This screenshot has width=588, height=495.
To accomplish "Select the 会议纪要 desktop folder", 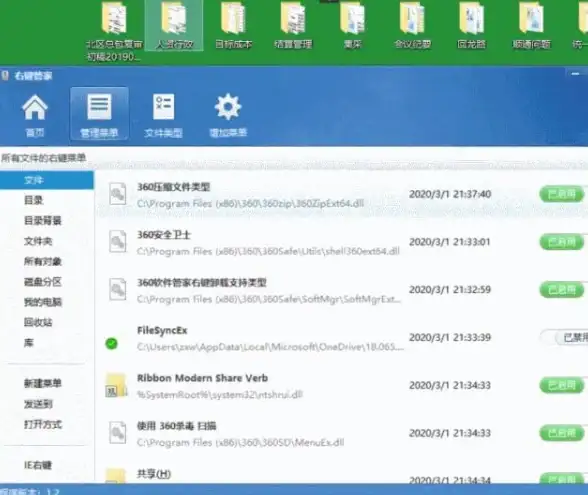I will point(412,26).
